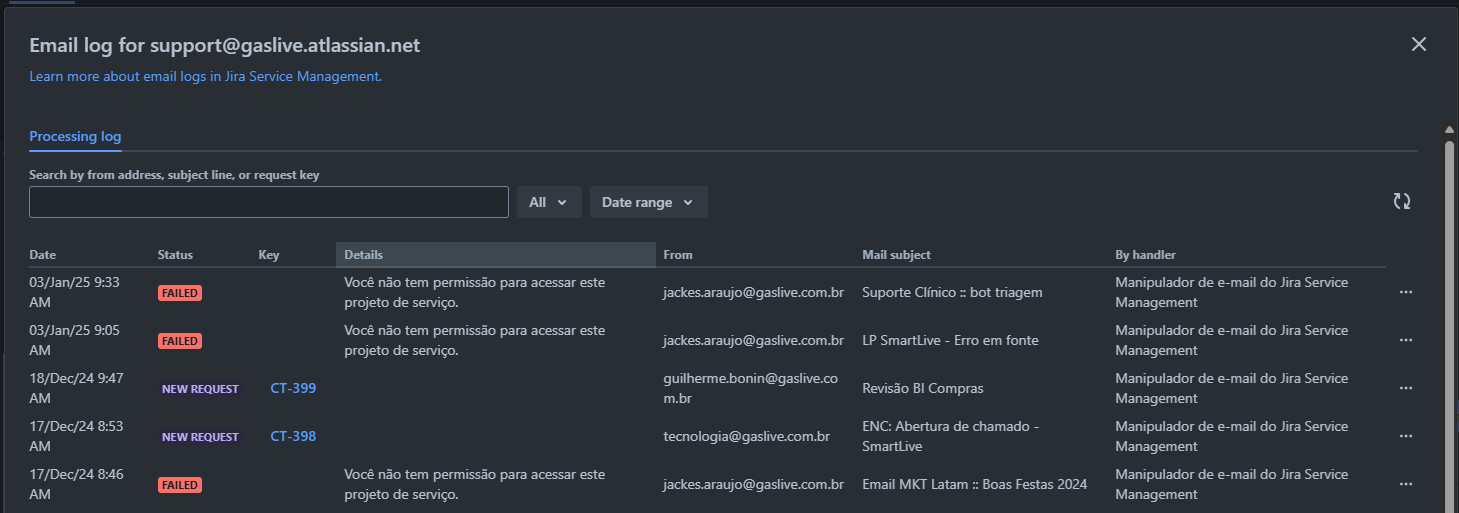
Task: Click the Mail subject column header
Action: [x=896, y=255]
